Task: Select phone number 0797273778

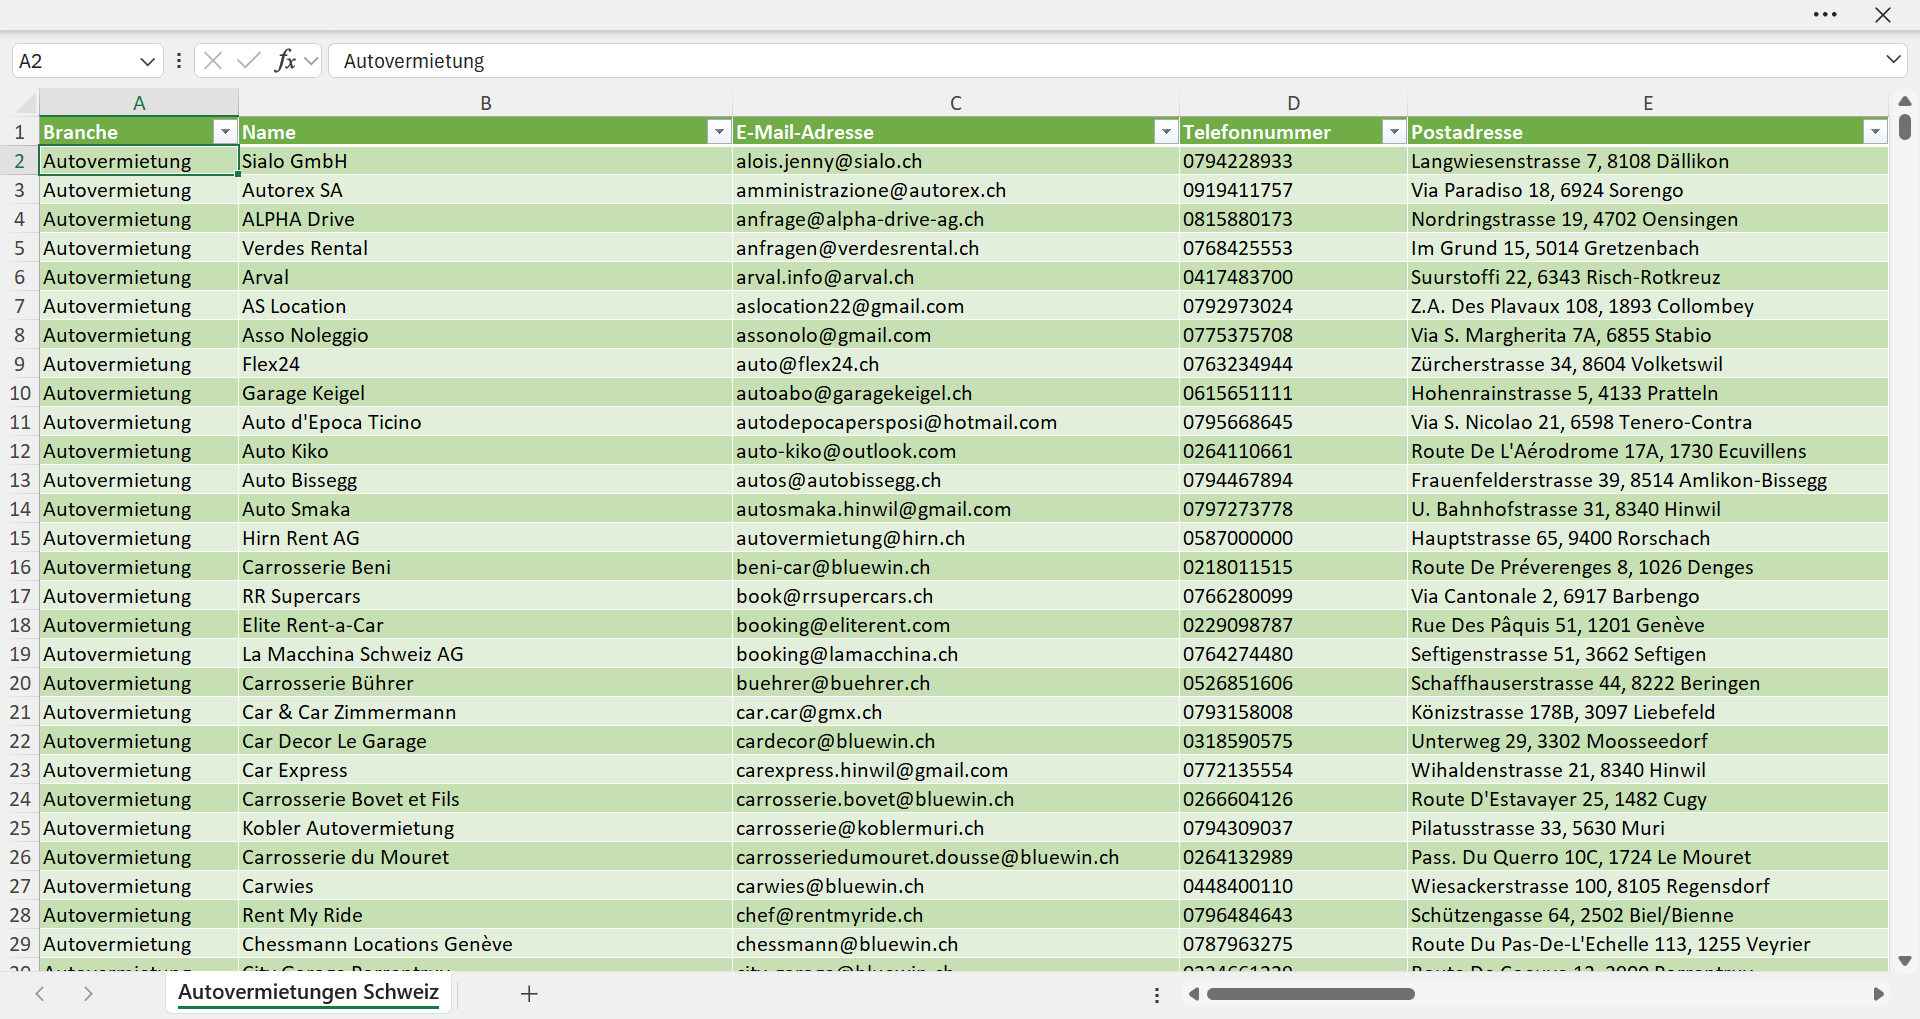Action: (1294, 509)
